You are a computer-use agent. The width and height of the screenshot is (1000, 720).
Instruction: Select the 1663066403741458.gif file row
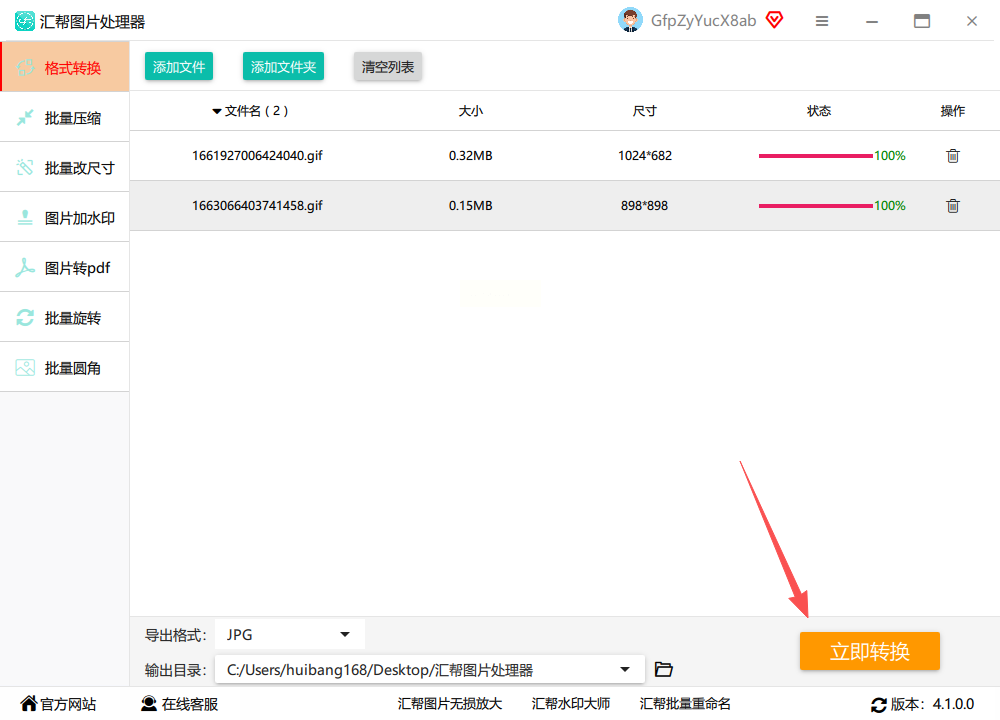(x=565, y=206)
